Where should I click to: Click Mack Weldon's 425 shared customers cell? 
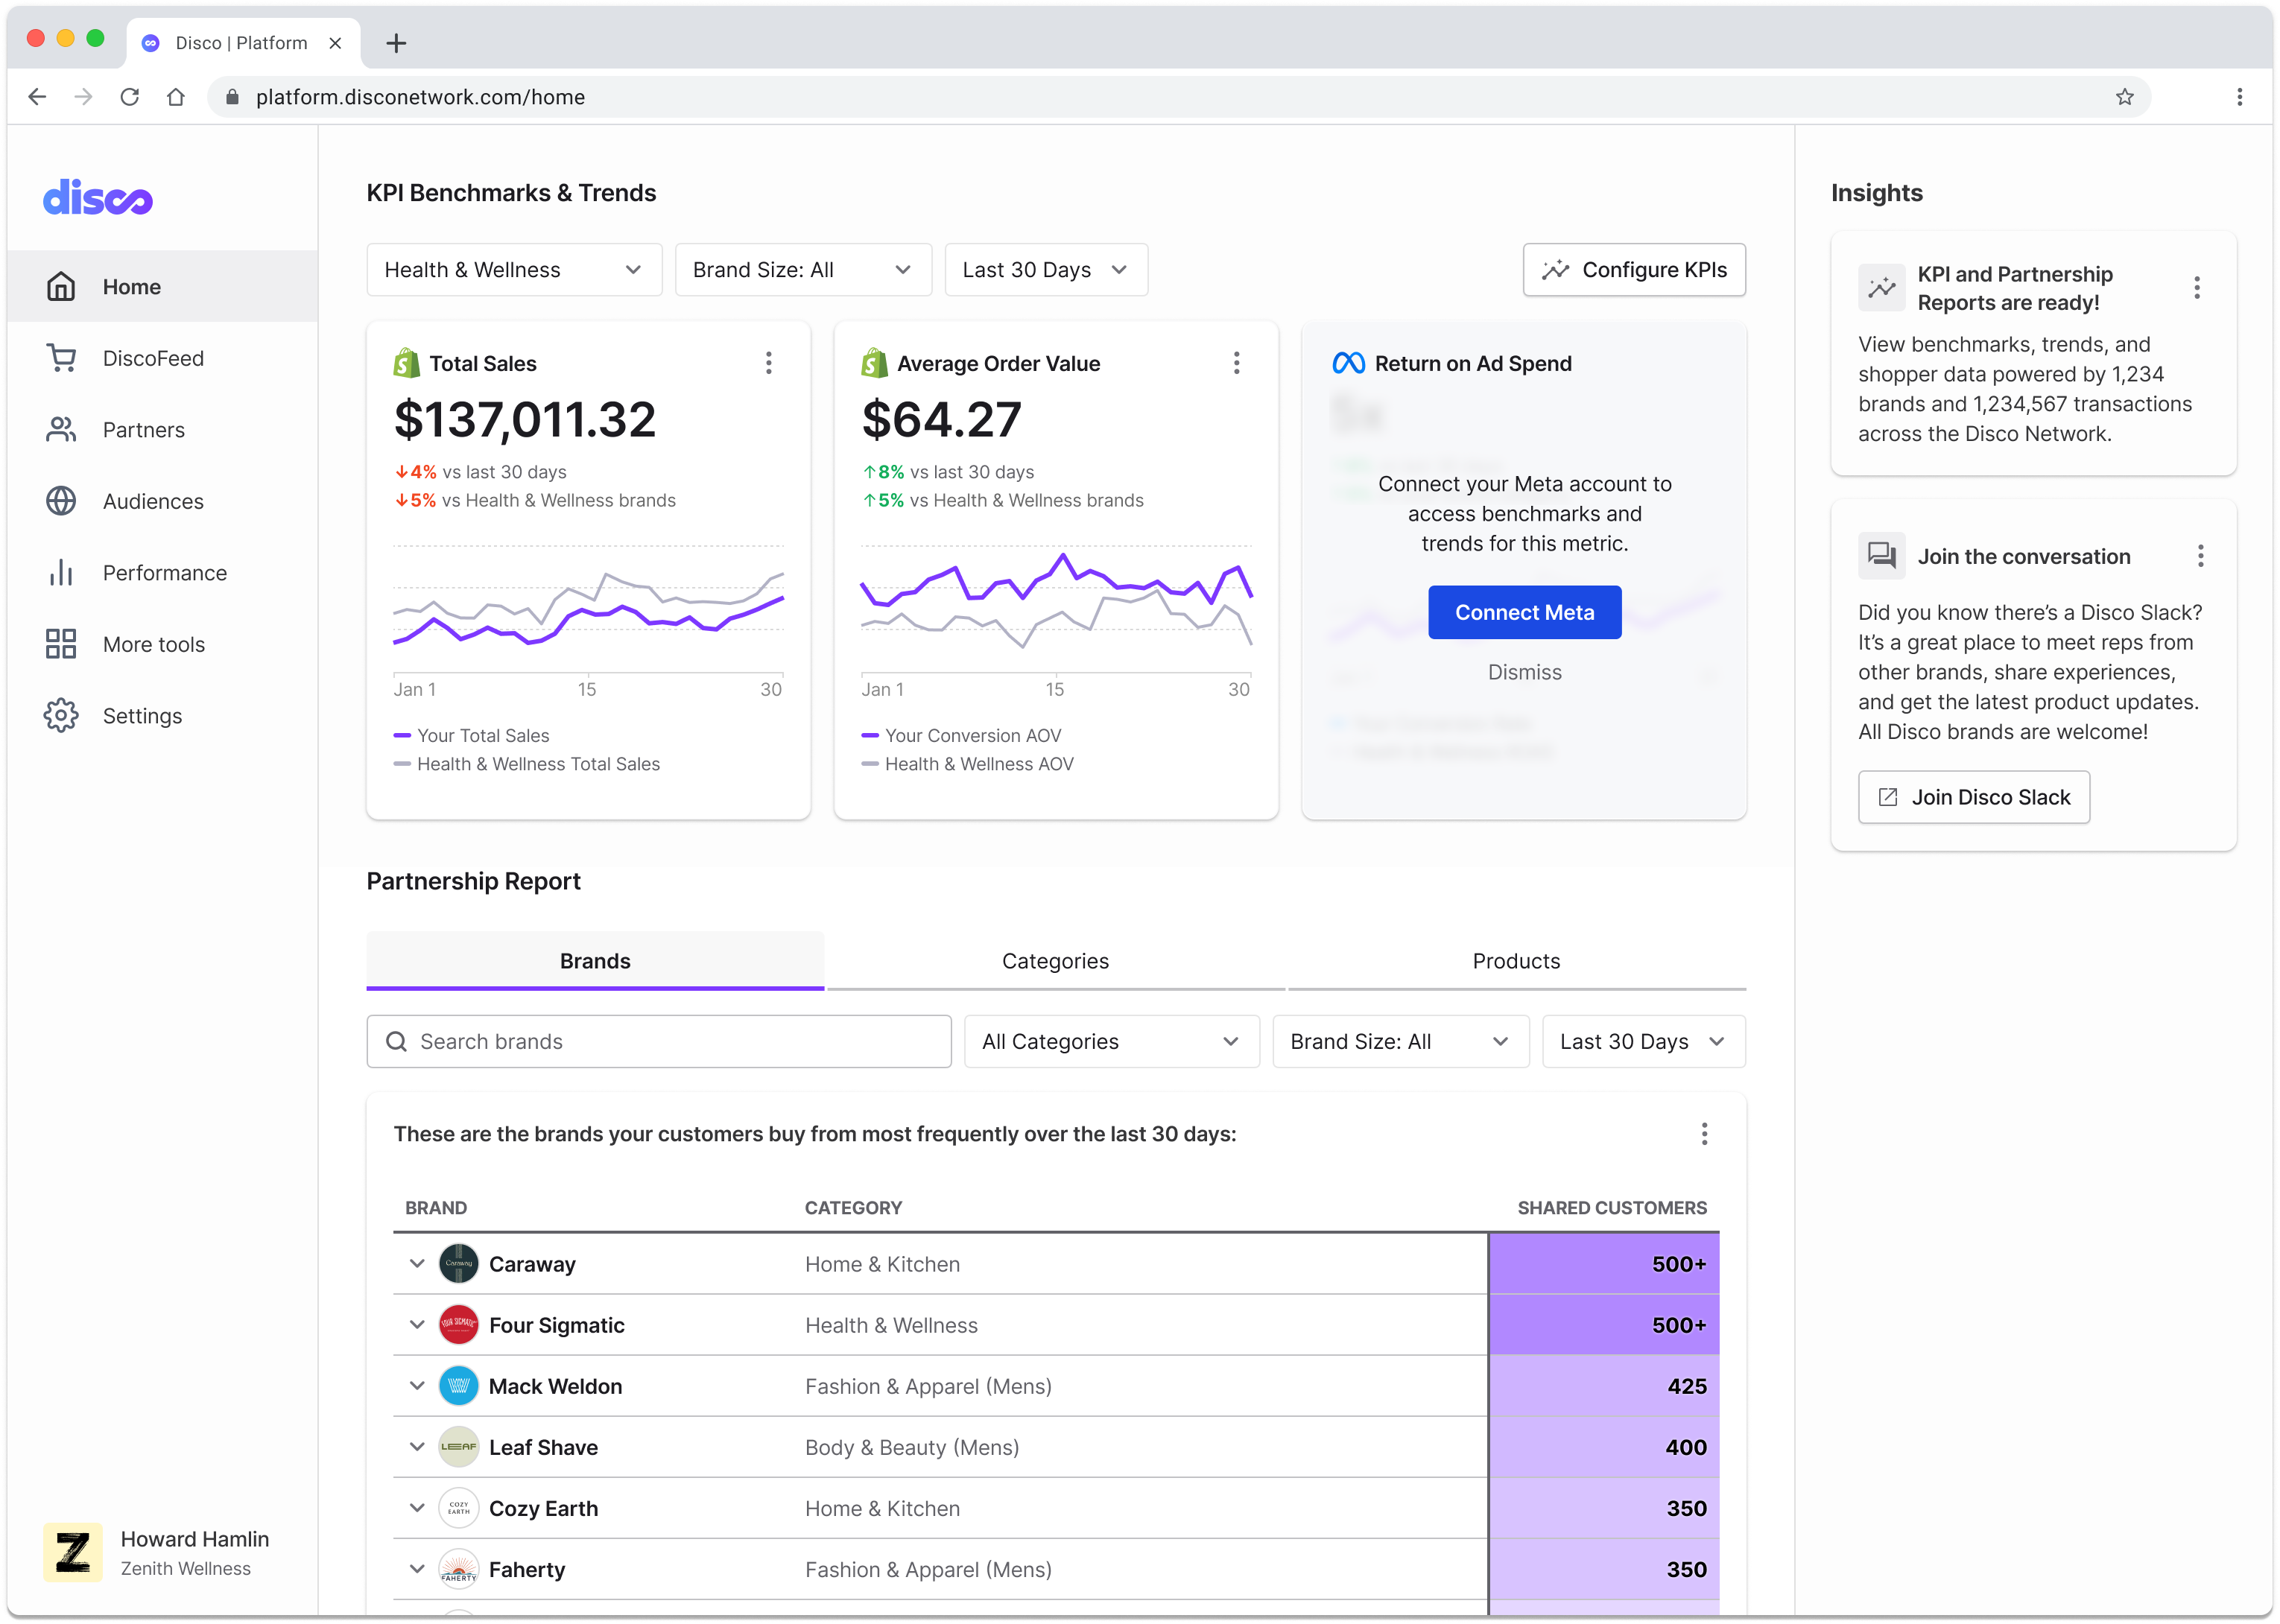pos(1604,1386)
